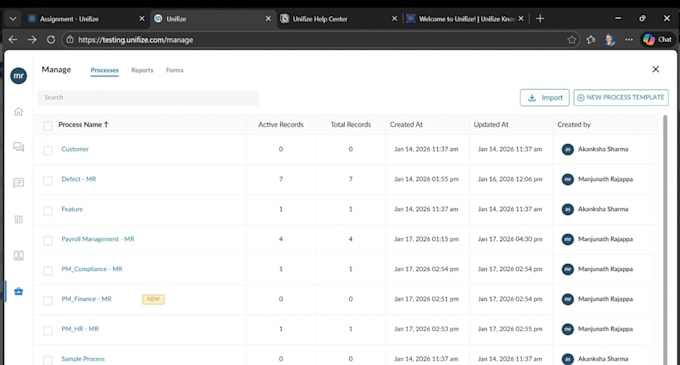
Task: Check the PM_Compliance - MR checkbox
Action: tap(47, 270)
